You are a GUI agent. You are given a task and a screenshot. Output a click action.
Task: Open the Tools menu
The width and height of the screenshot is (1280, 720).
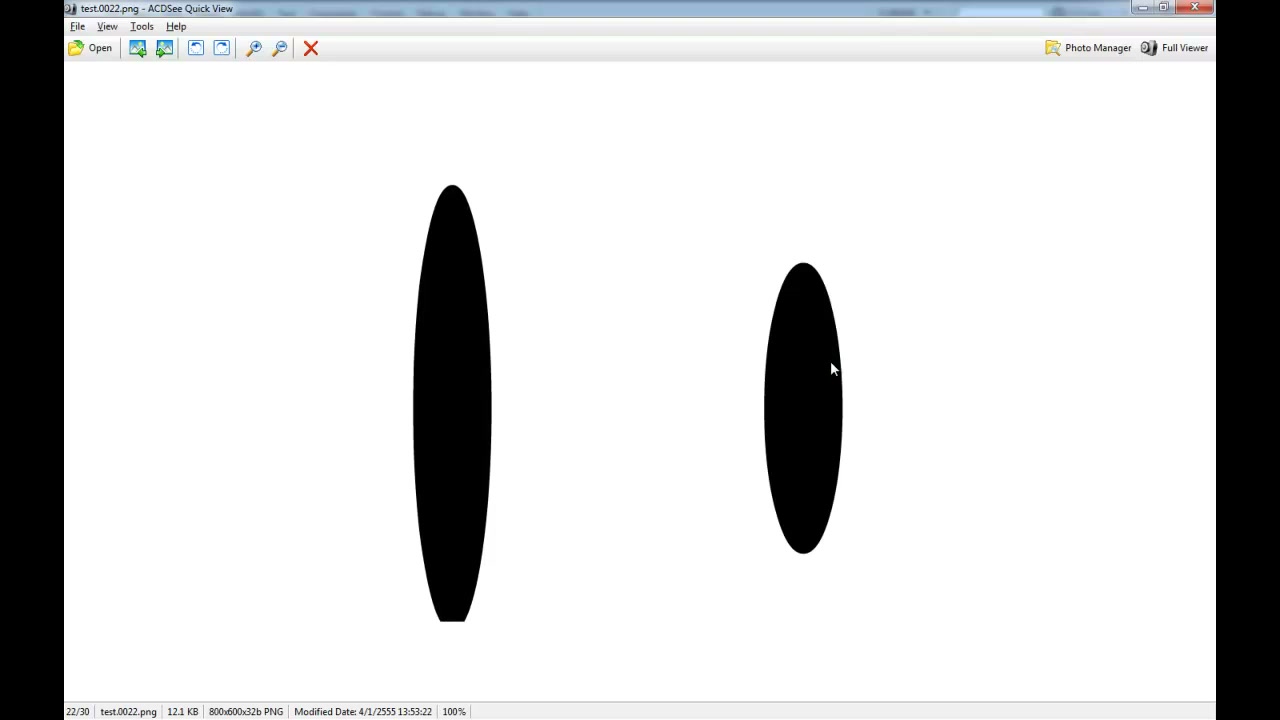pos(142,26)
